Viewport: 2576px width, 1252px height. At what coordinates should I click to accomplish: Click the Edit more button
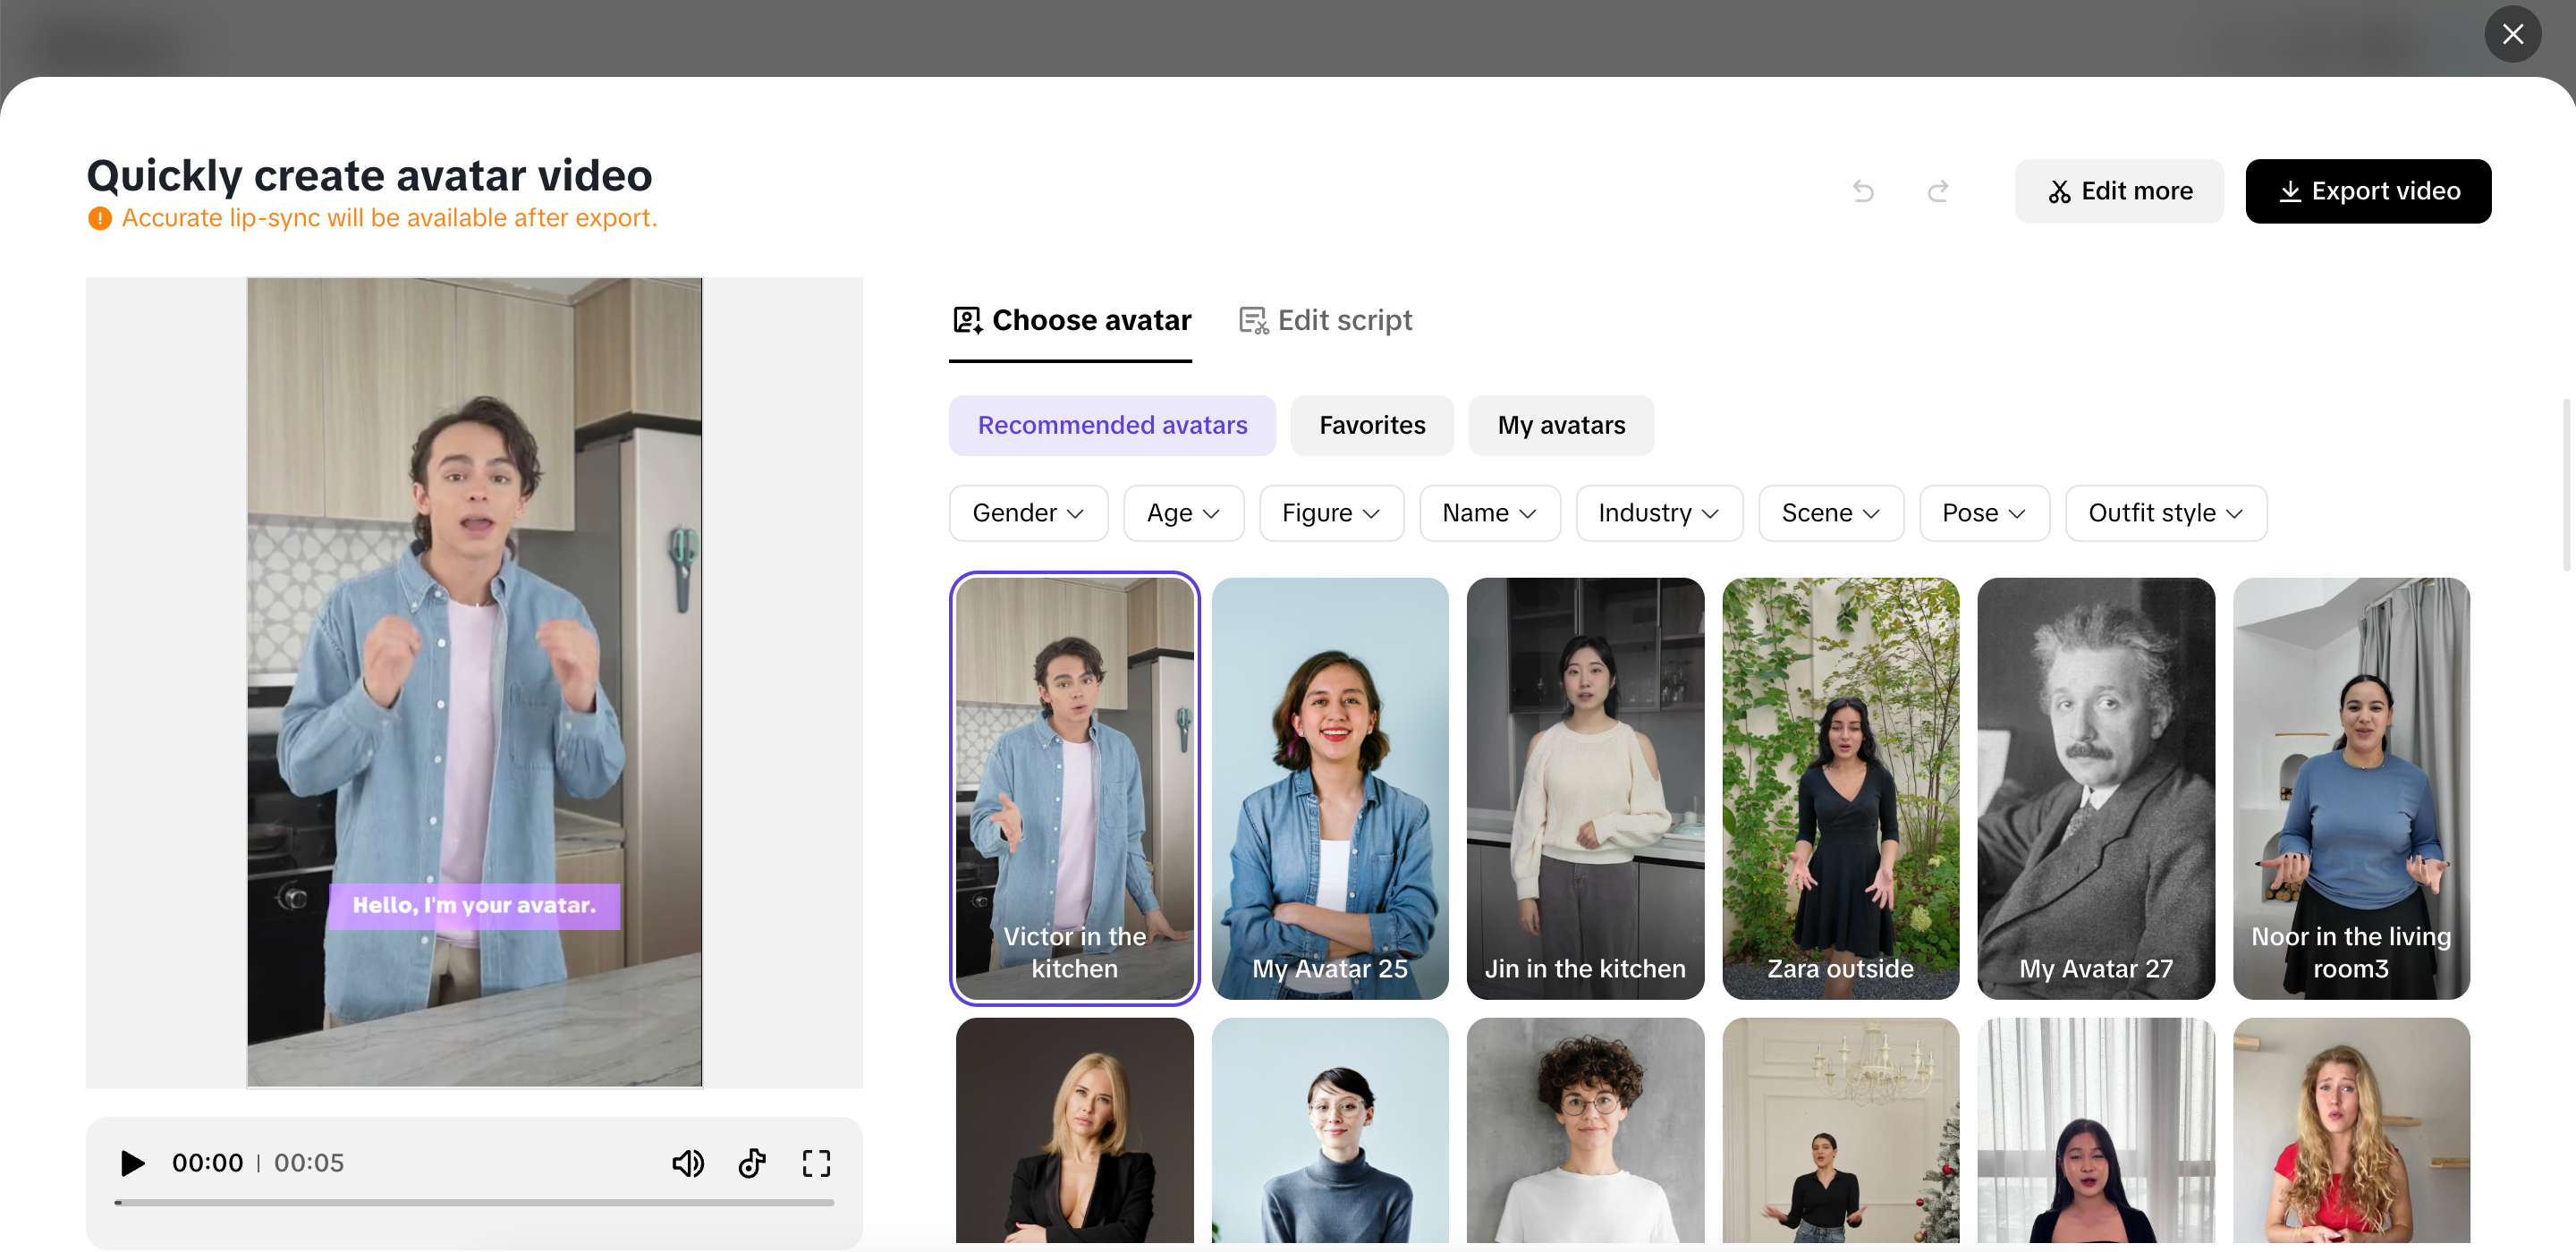[x=2119, y=191]
